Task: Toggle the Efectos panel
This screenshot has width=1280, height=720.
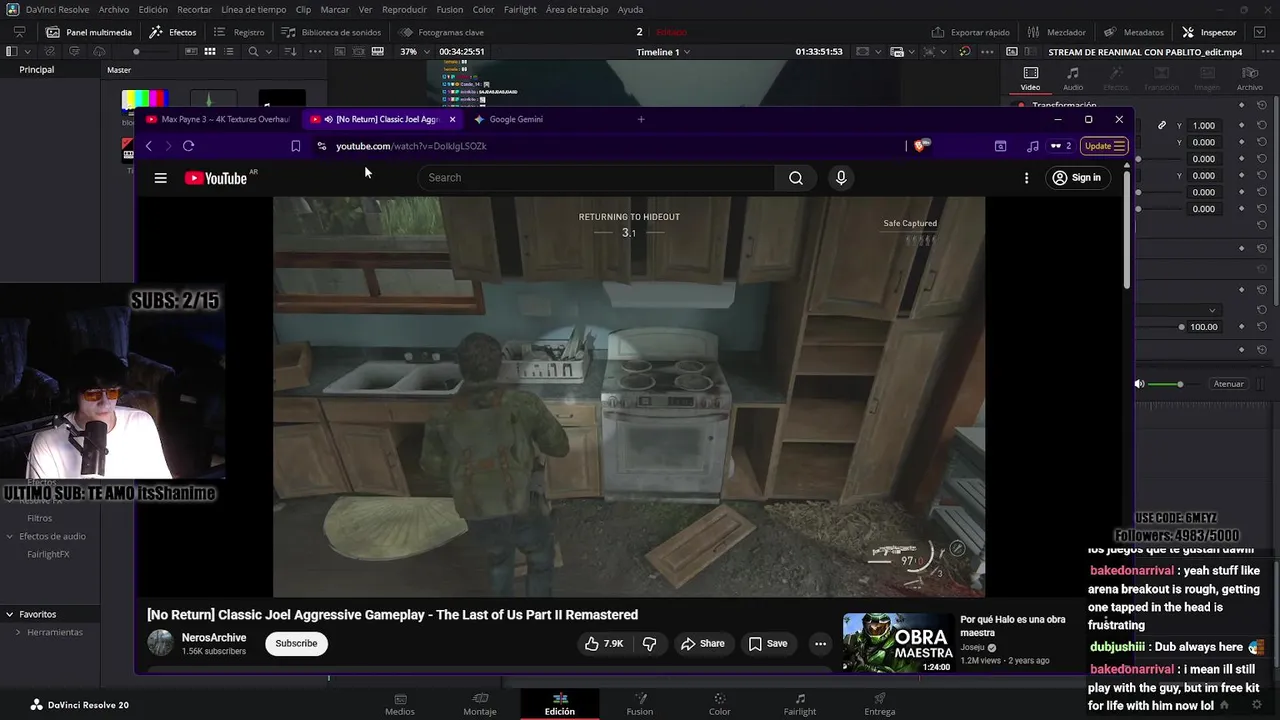Action: tap(174, 32)
